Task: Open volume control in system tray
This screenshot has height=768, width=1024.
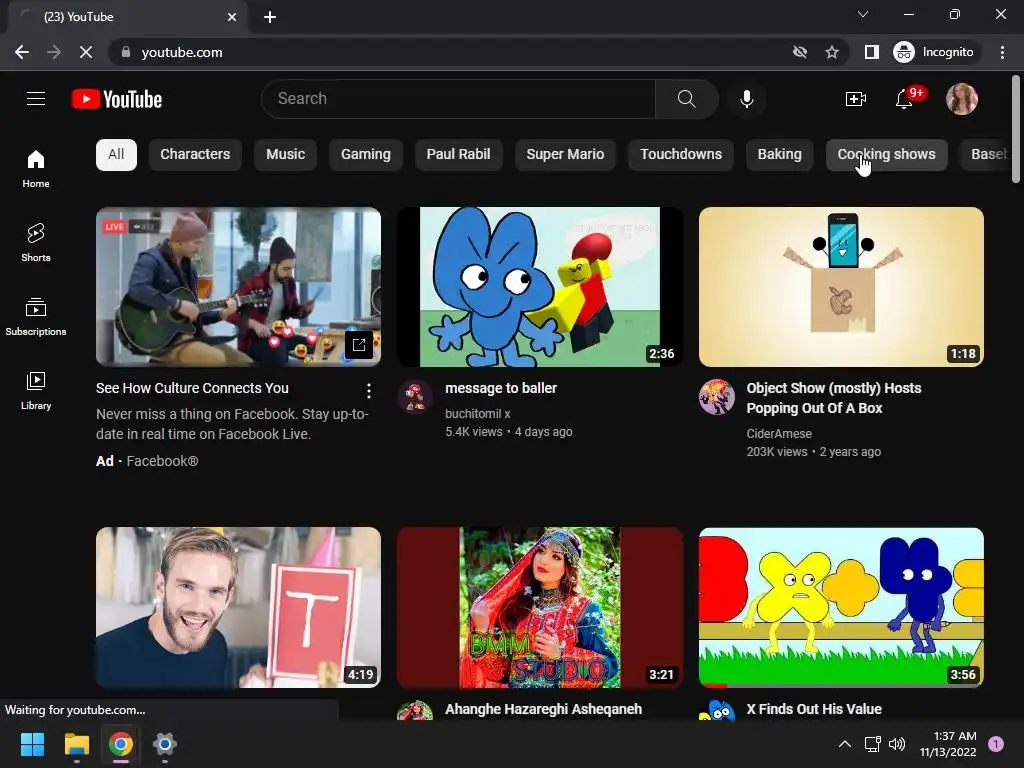Action: click(897, 744)
